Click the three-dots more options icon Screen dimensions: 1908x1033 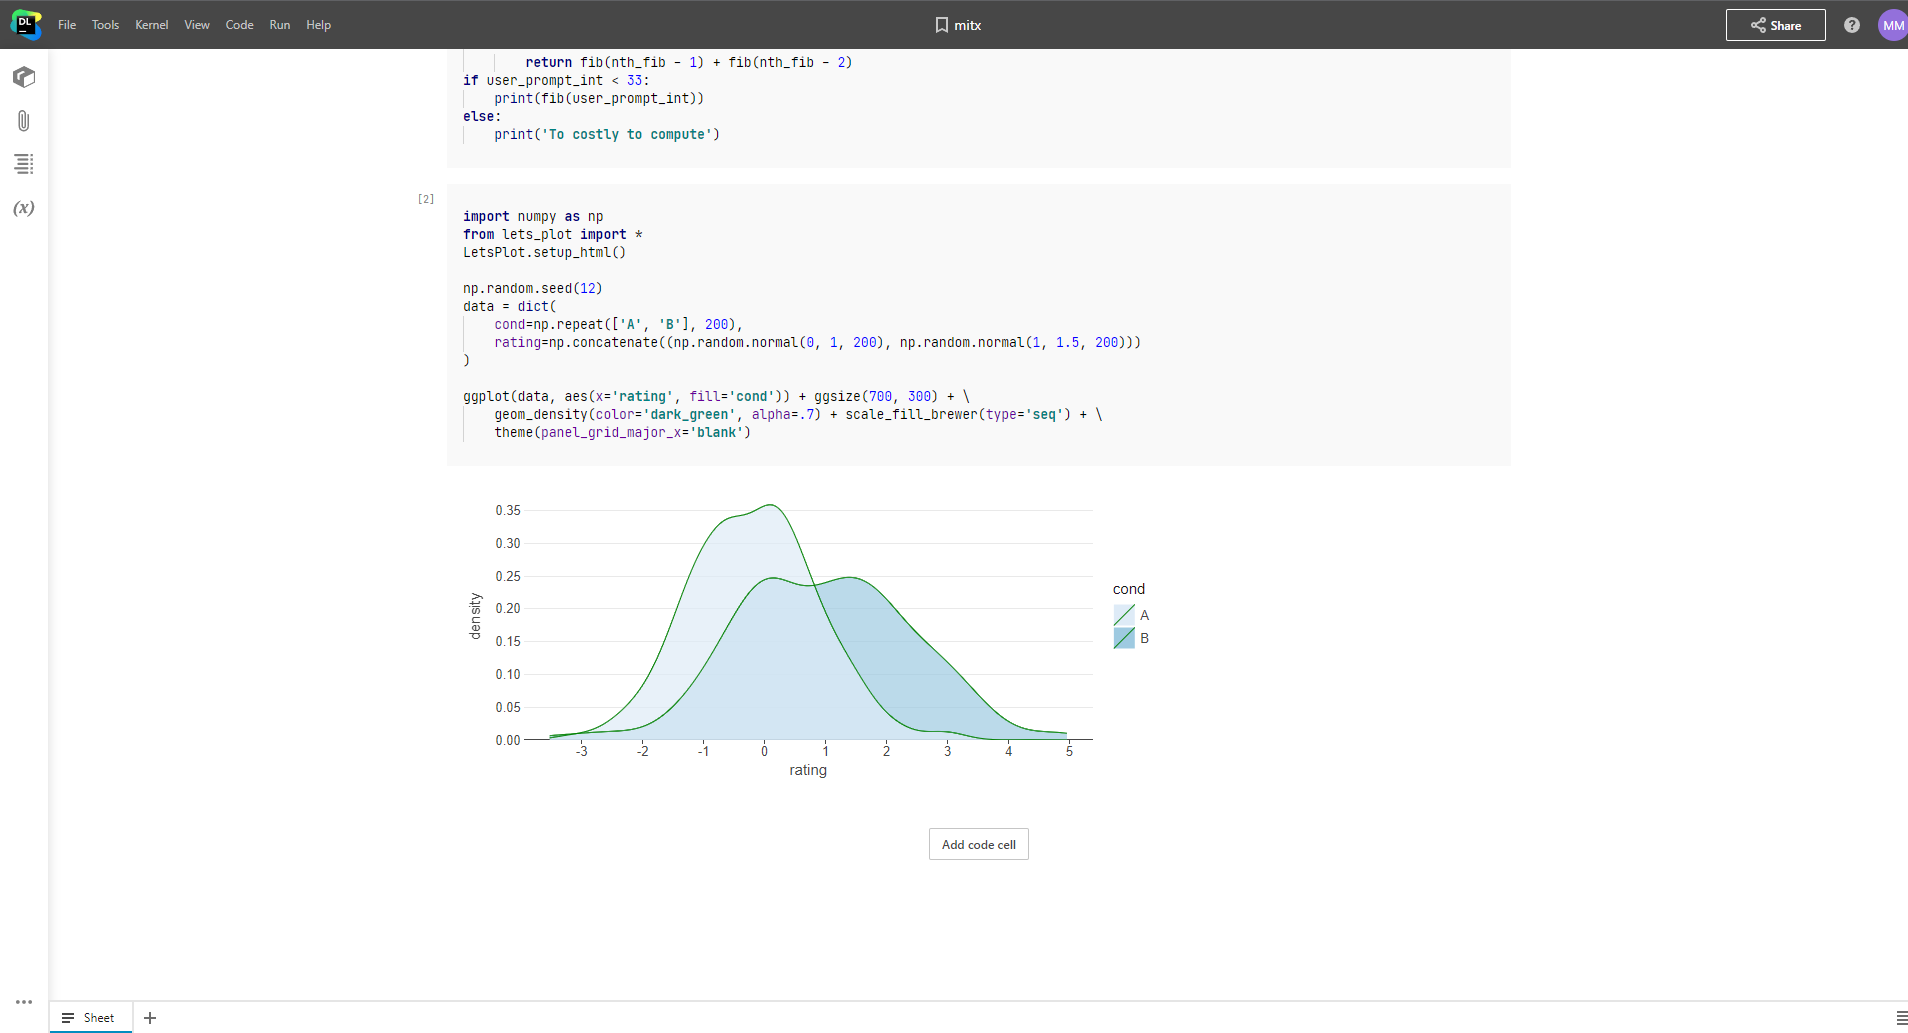point(24,1001)
